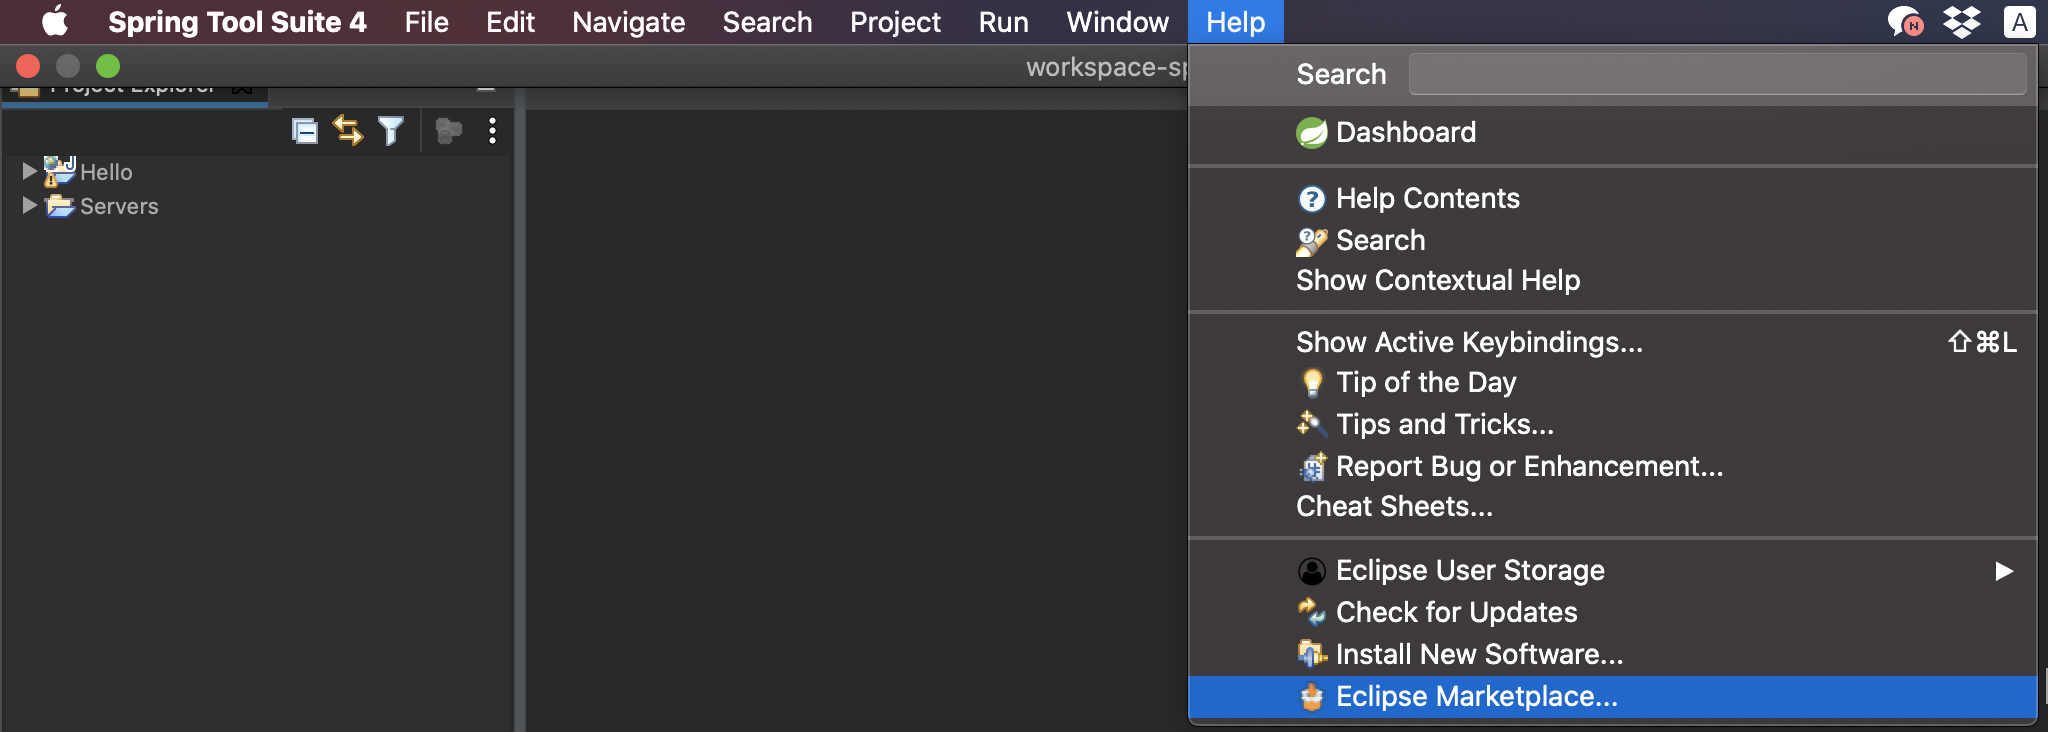The height and width of the screenshot is (732, 2048).
Task: Select Show Active Keybindings
Action: click(x=1612, y=342)
